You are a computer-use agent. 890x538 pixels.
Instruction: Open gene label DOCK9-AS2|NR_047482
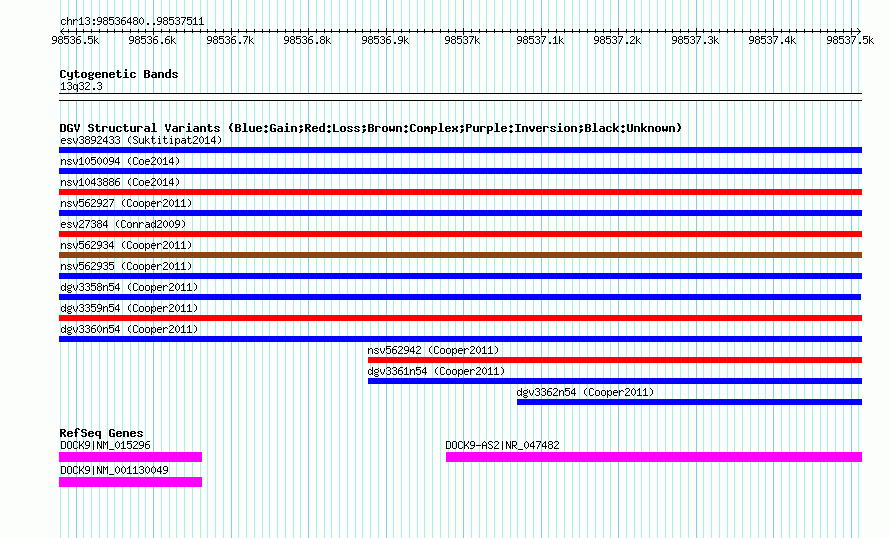tap(502, 445)
